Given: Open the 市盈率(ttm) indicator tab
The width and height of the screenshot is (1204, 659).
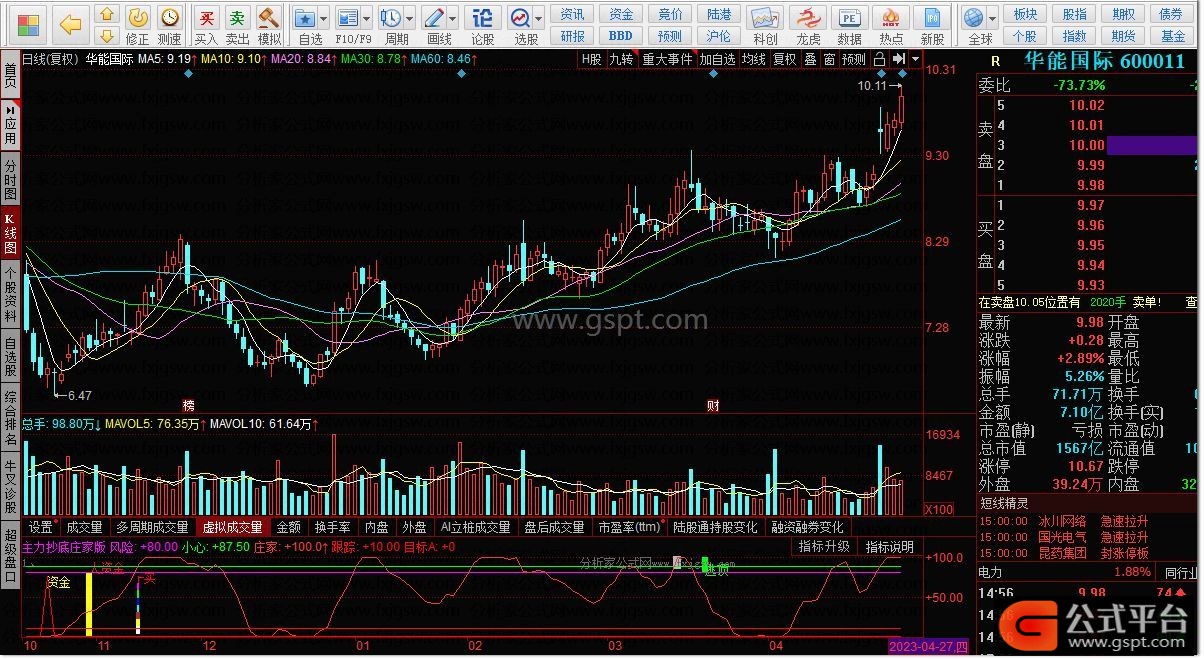Looking at the screenshot, I should [630, 527].
